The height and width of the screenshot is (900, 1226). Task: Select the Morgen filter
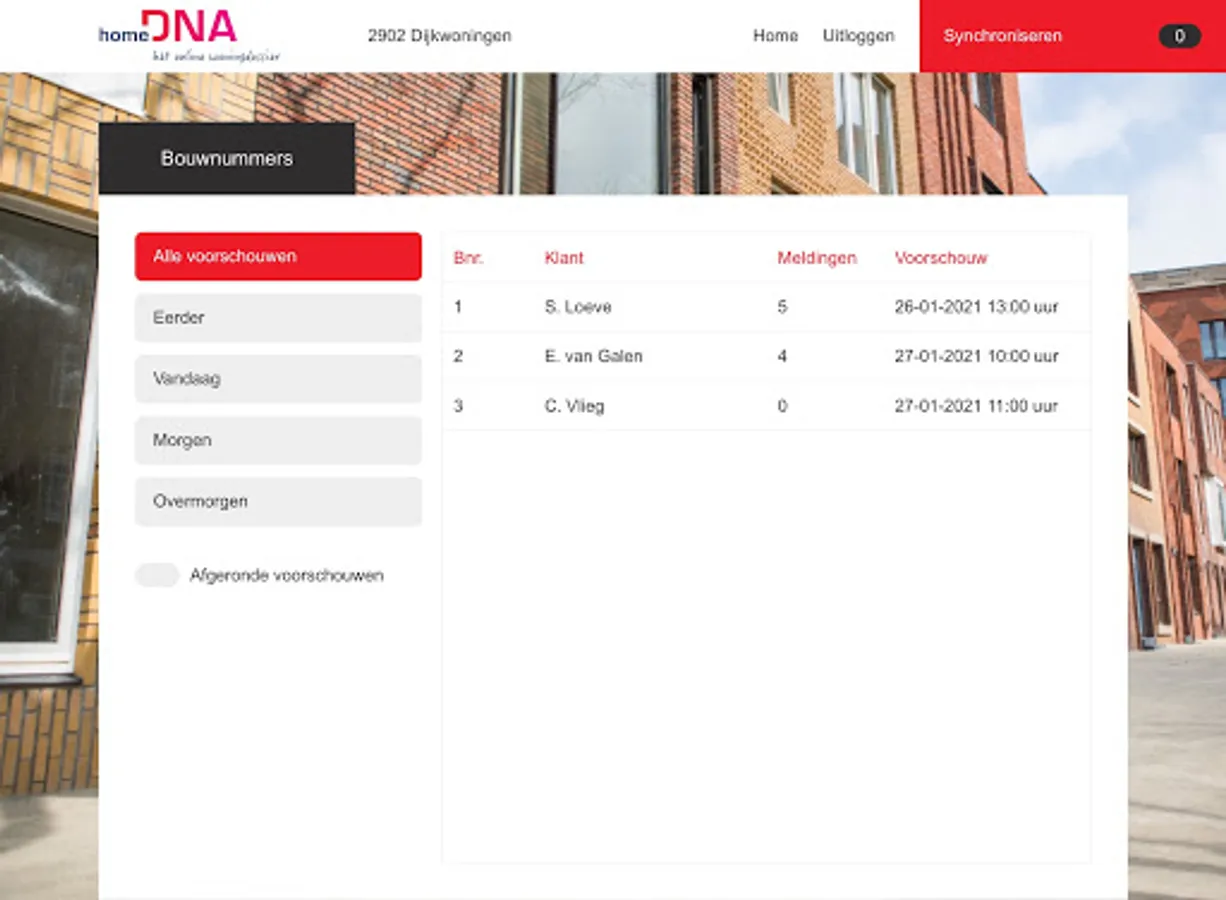coord(278,440)
